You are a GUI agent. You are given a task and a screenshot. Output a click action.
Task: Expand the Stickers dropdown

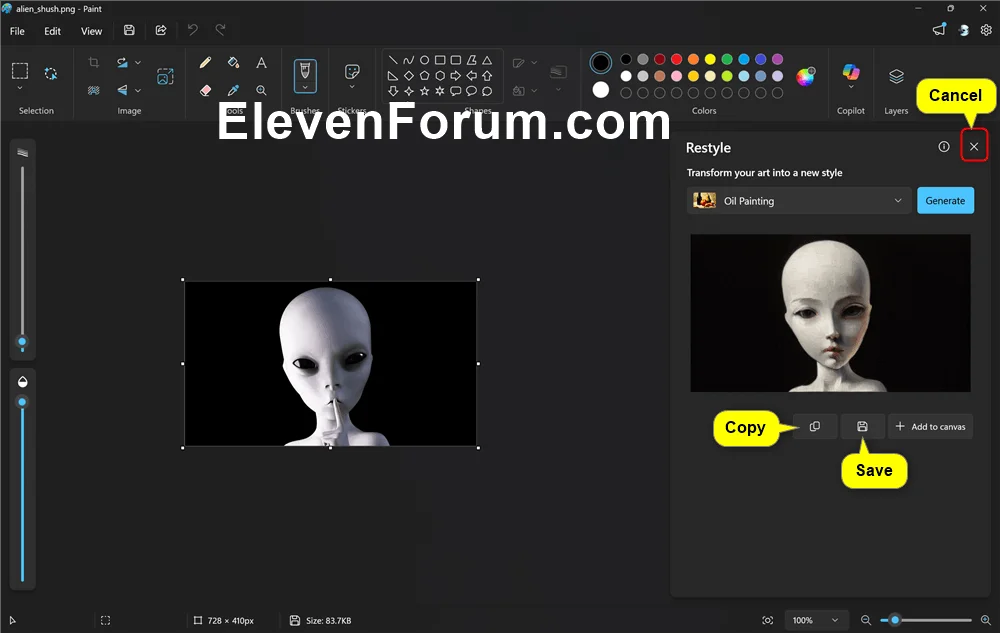point(352,76)
